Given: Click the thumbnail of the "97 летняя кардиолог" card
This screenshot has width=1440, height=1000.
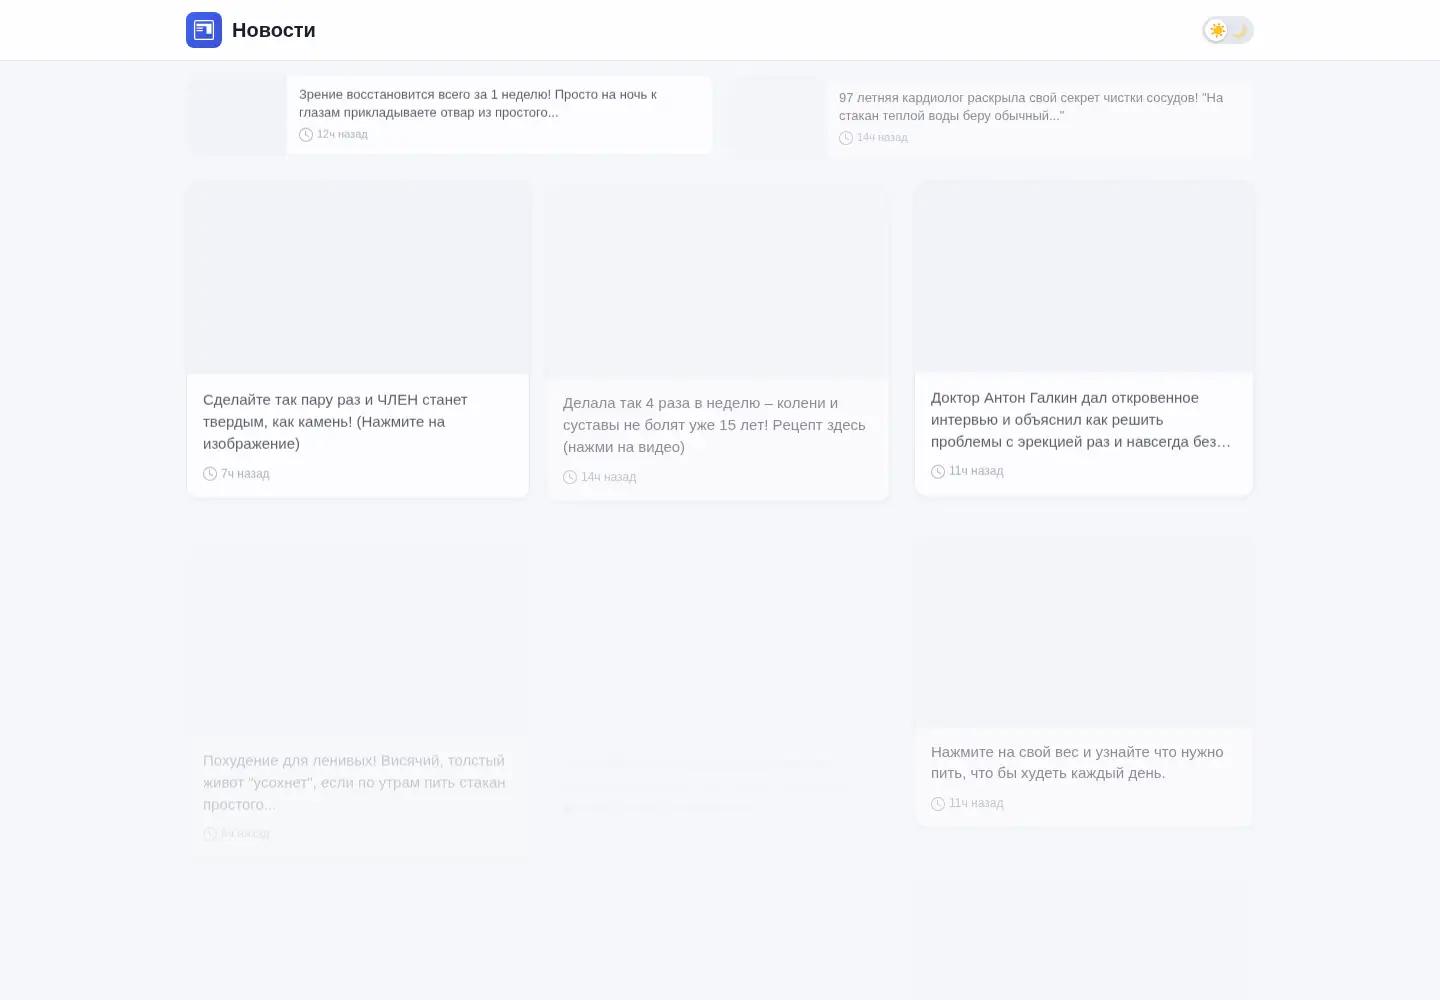Looking at the screenshot, I should click(777, 118).
